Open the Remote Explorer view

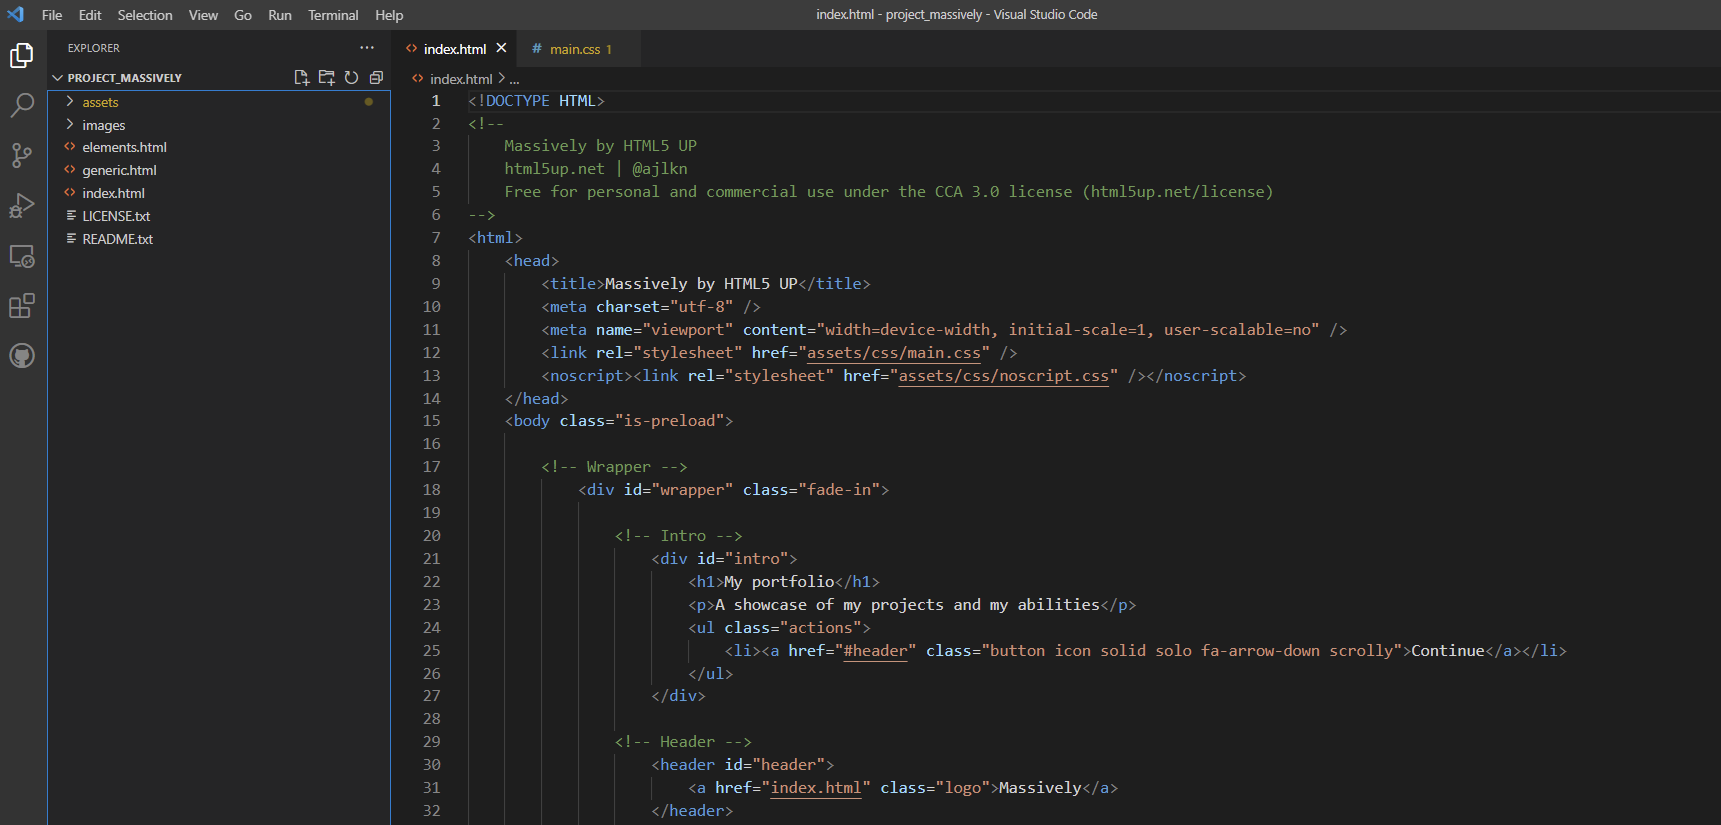[x=22, y=256]
